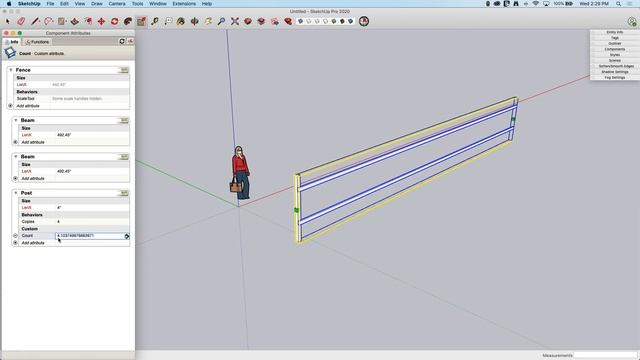
Task: Click the Measurements input box
Action: coord(605,356)
